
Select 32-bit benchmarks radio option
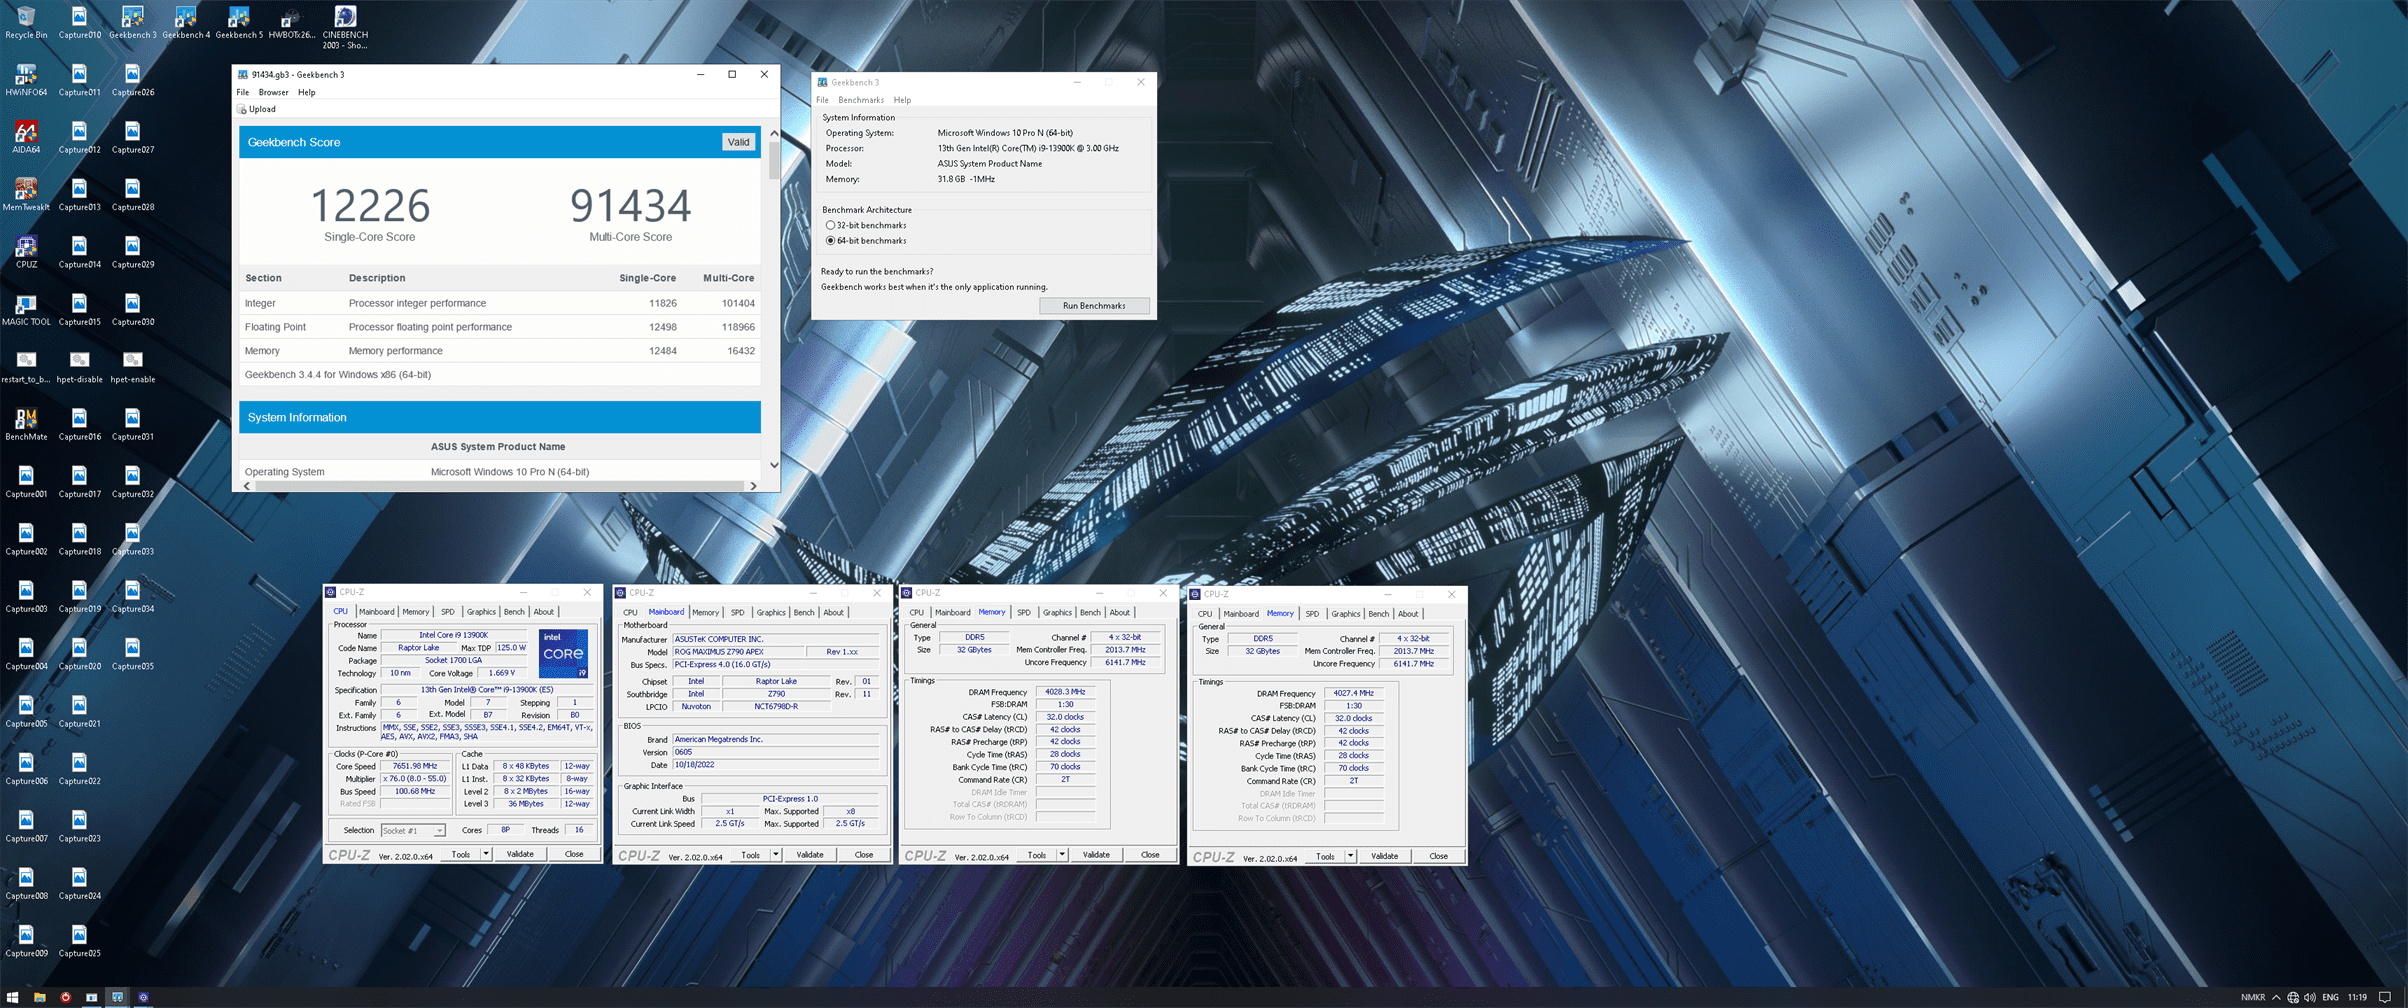tap(830, 225)
